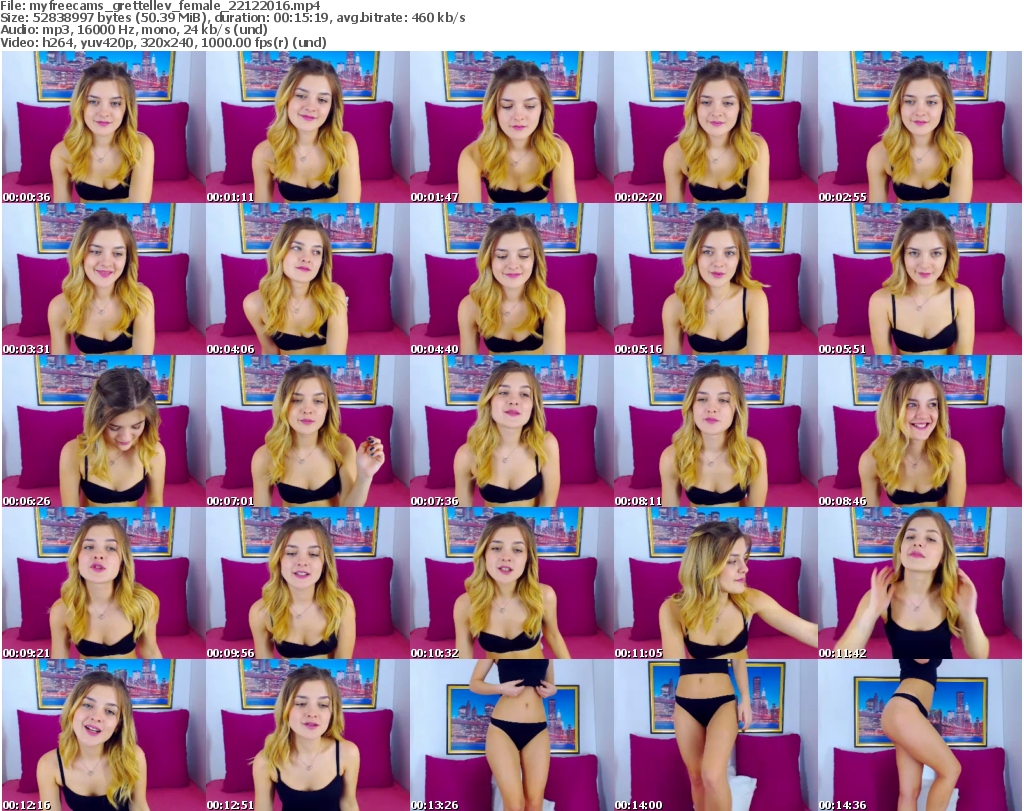Click the File name text line
Screen dimensions: 1024x811
[x=161, y=6]
